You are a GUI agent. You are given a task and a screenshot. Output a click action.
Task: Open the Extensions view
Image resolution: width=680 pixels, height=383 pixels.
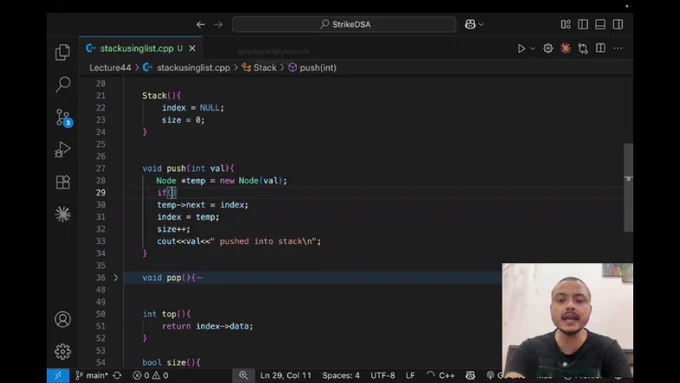tap(63, 182)
